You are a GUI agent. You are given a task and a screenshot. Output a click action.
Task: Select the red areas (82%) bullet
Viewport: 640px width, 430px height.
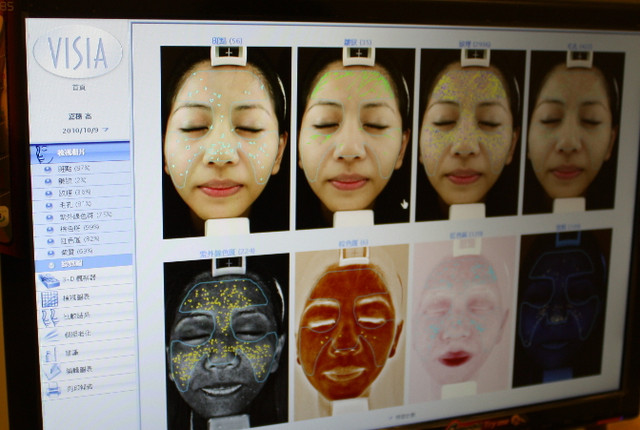click(x=50, y=241)
